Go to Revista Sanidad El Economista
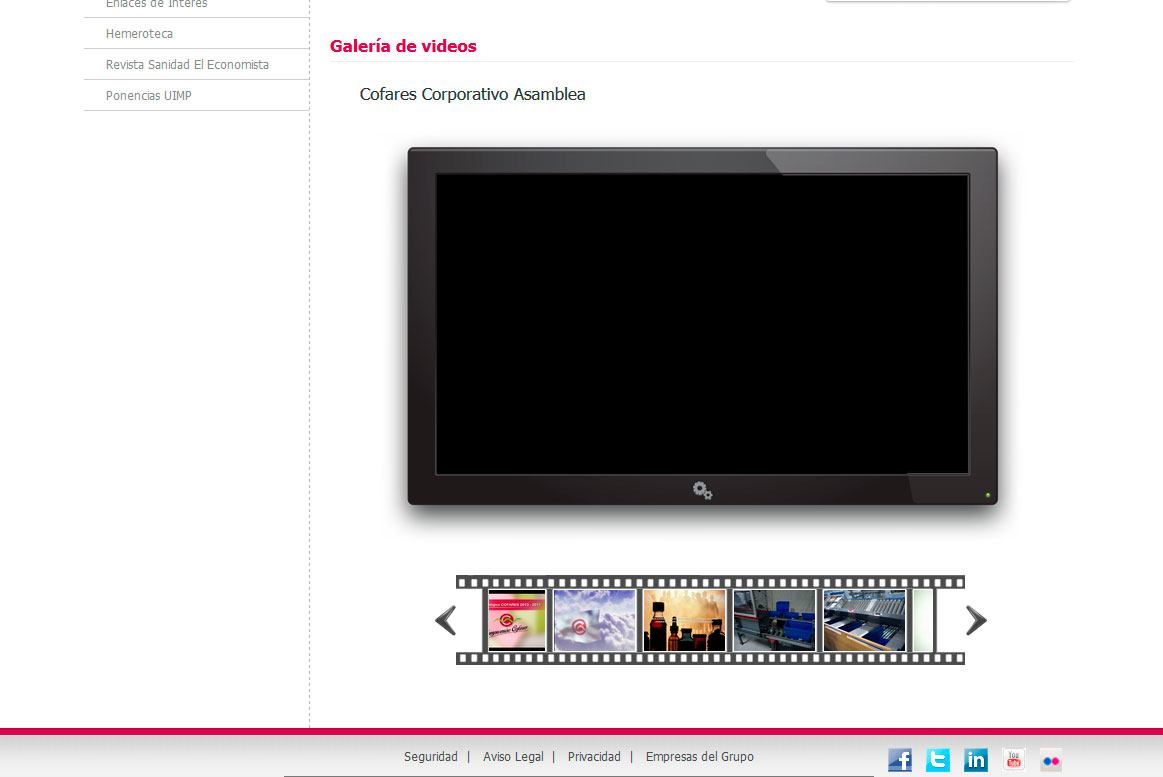1163x777 pixels. [x=187, y=65]
